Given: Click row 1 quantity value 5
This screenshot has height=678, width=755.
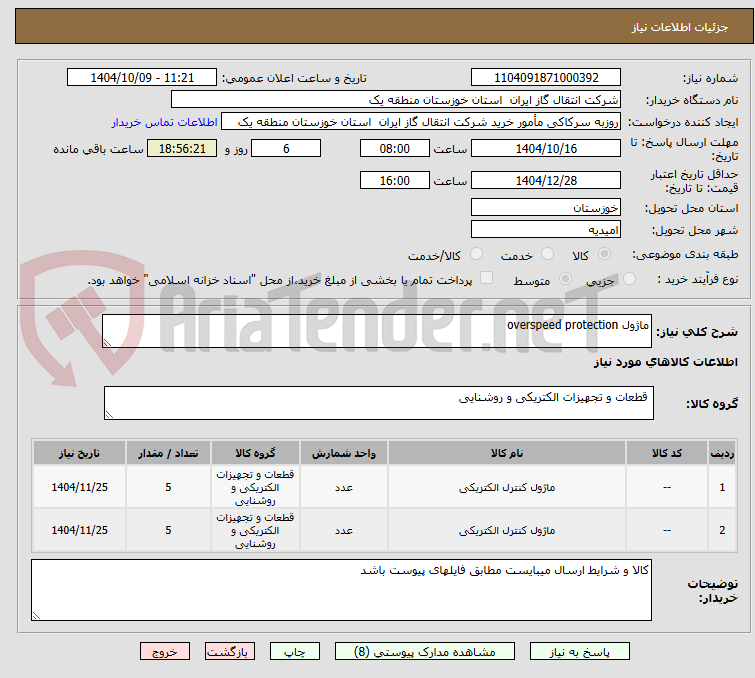Looking at the screenshot, I should click(x=168, y=487).
